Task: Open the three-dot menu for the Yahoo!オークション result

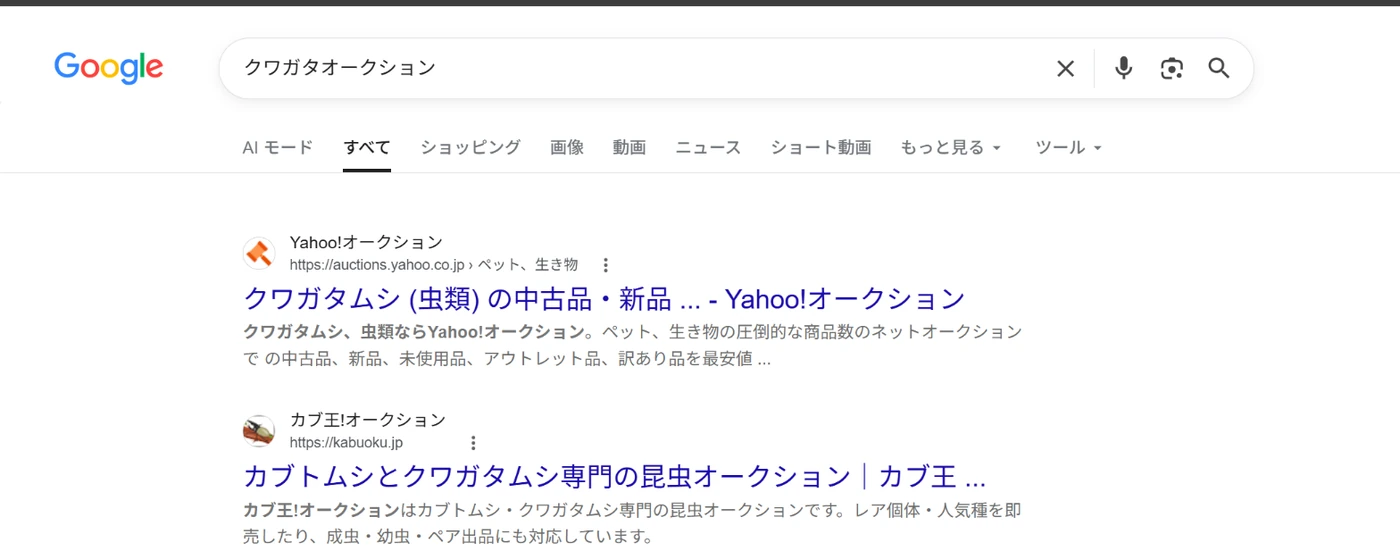Action: (605, 265)
